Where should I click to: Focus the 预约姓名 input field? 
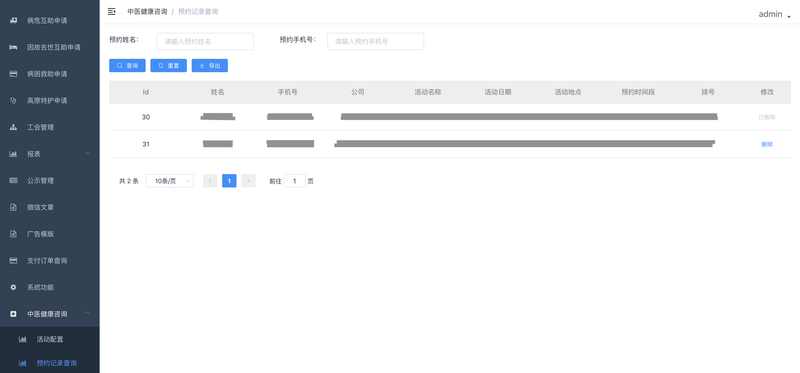click(205, 41)
